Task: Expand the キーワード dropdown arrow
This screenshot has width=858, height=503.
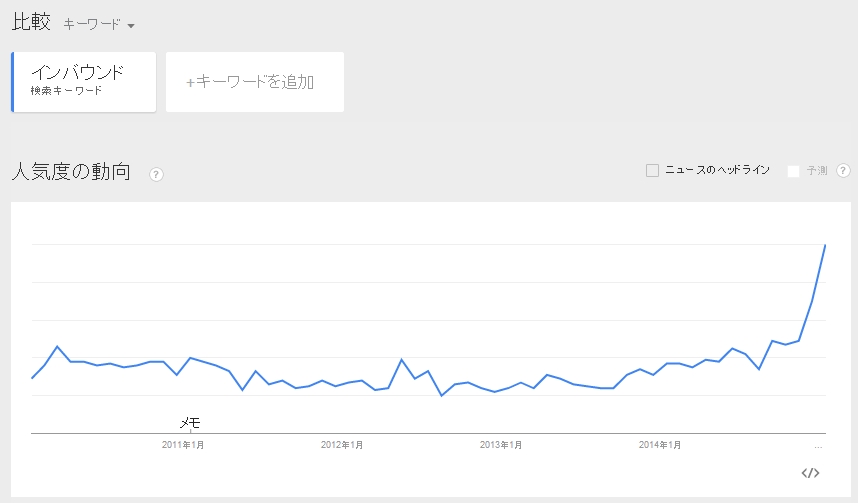Action: tap(131, 26)
